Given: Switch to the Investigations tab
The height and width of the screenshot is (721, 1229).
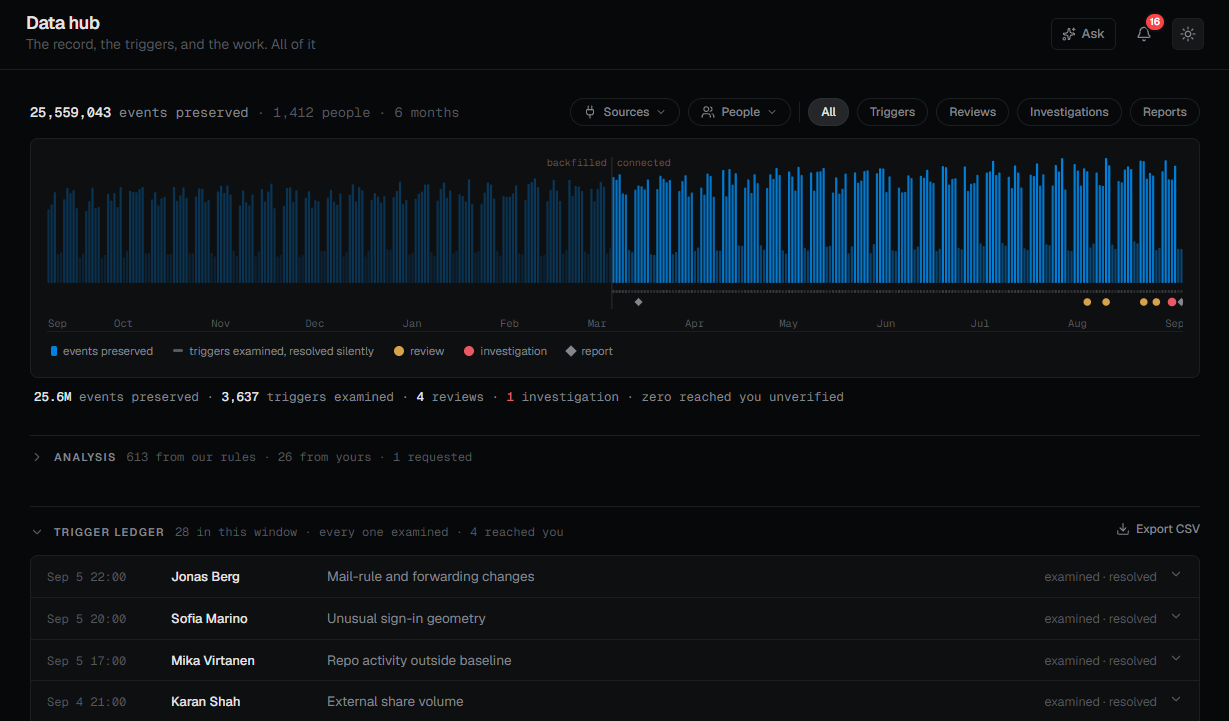Looking at the screenshot, I should 1069,112.
